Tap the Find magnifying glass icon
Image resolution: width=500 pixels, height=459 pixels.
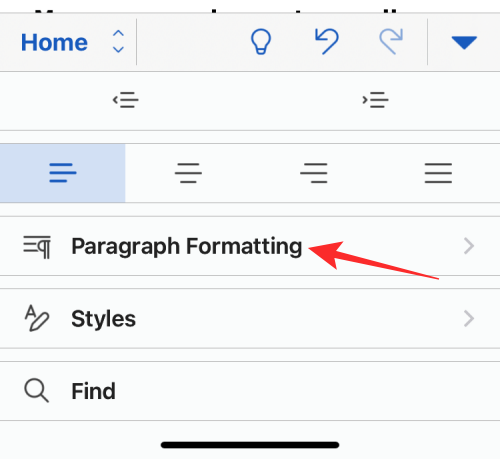click(x=37, y=391)
